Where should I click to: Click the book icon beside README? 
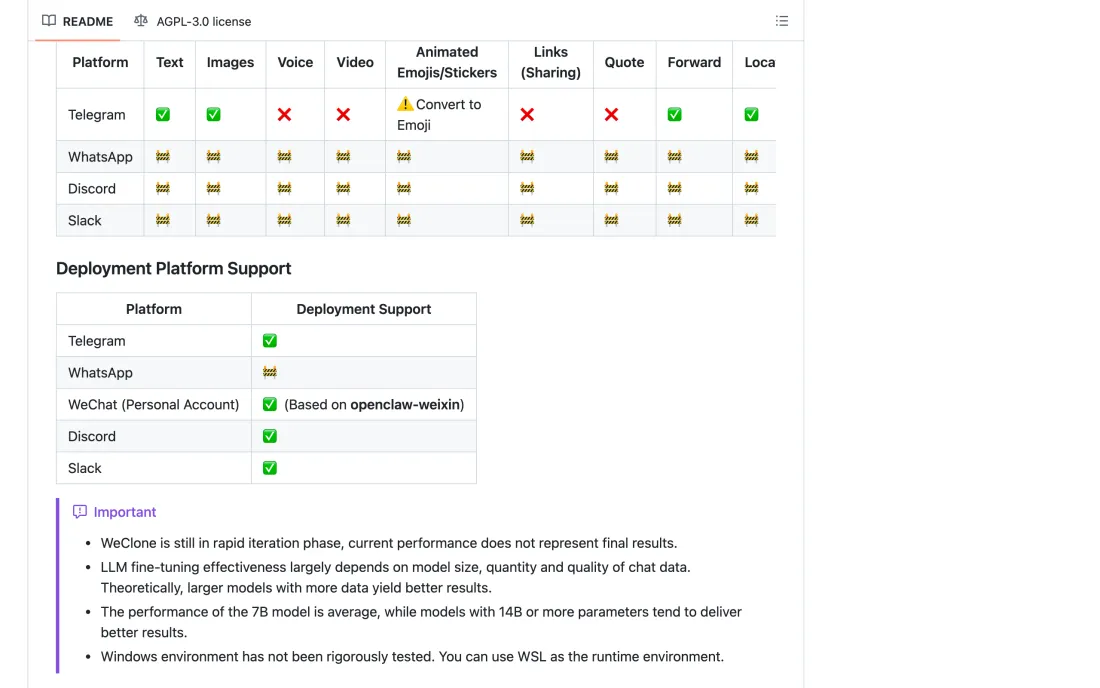[48, 20]
